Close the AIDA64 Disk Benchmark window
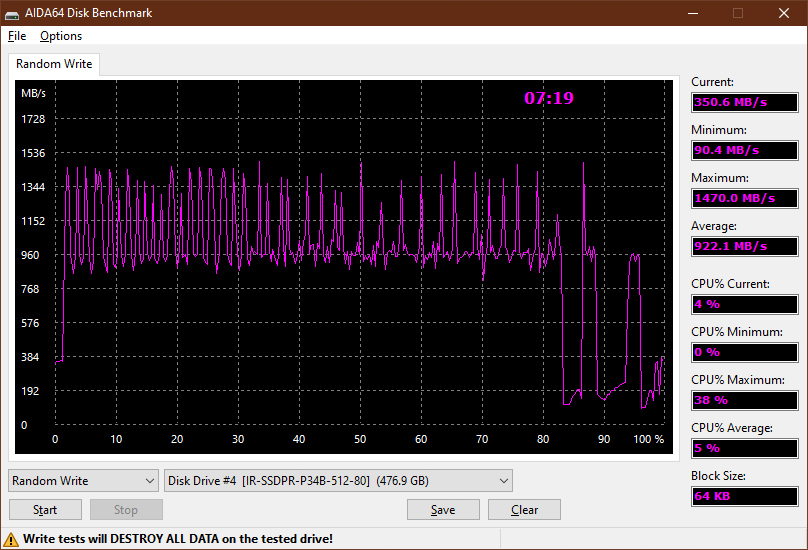This screenshot has height=550, width=808. tap(784, 13)
